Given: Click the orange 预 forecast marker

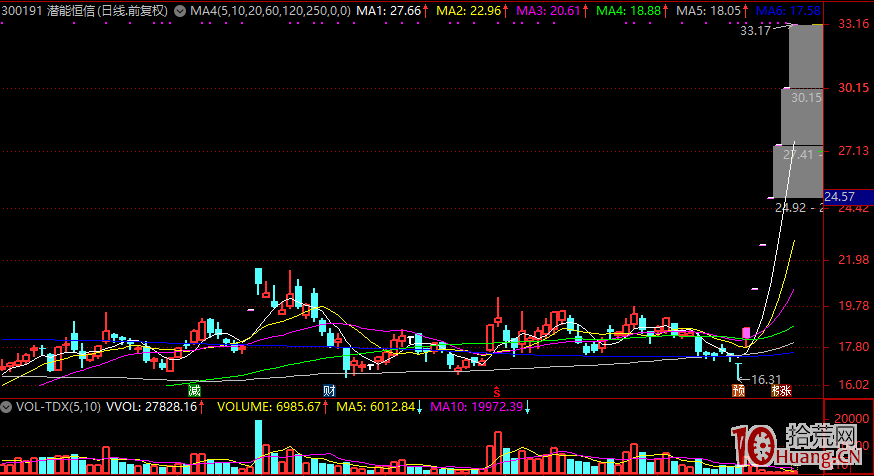Looking at the screenshot, I should (739, 390).
